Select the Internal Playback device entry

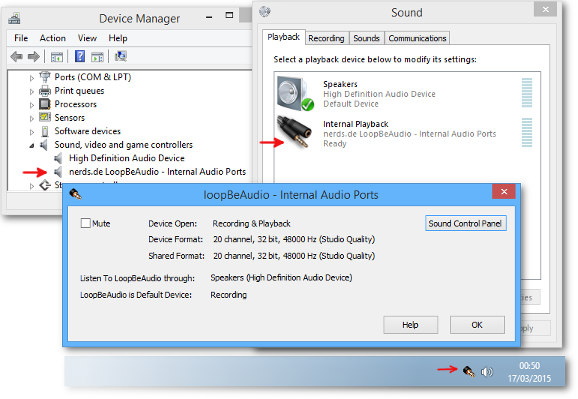pyautogui.click(x=407, y=133)
